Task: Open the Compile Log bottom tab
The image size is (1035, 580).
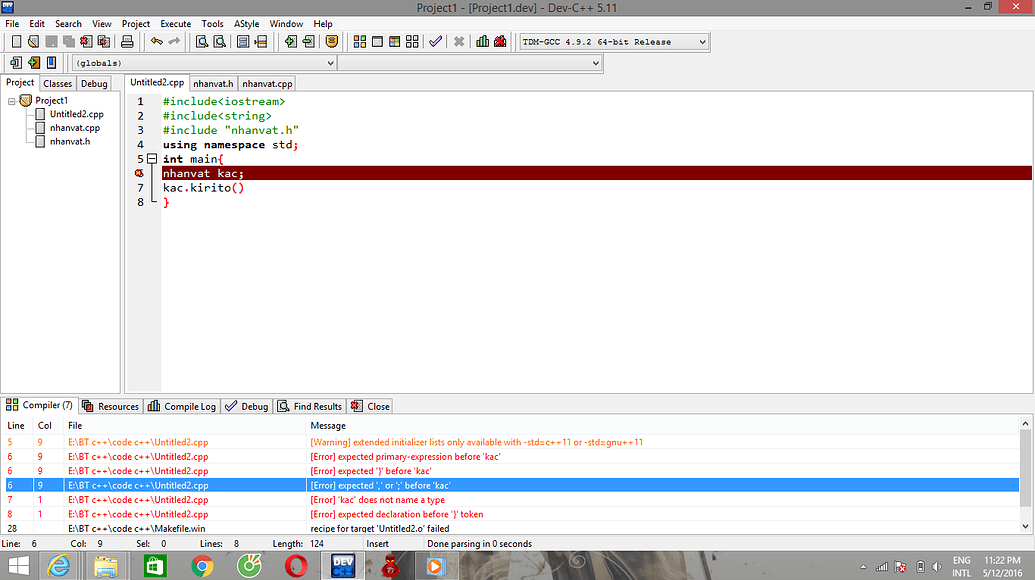Action: (x=182, y=406)
